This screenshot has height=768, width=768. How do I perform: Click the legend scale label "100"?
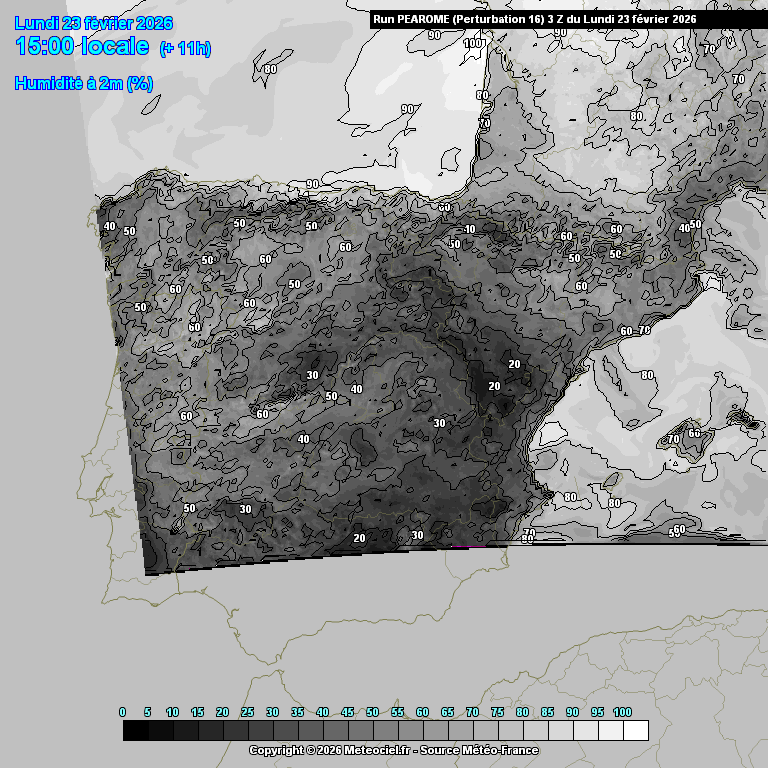click(x=622, y=712)
